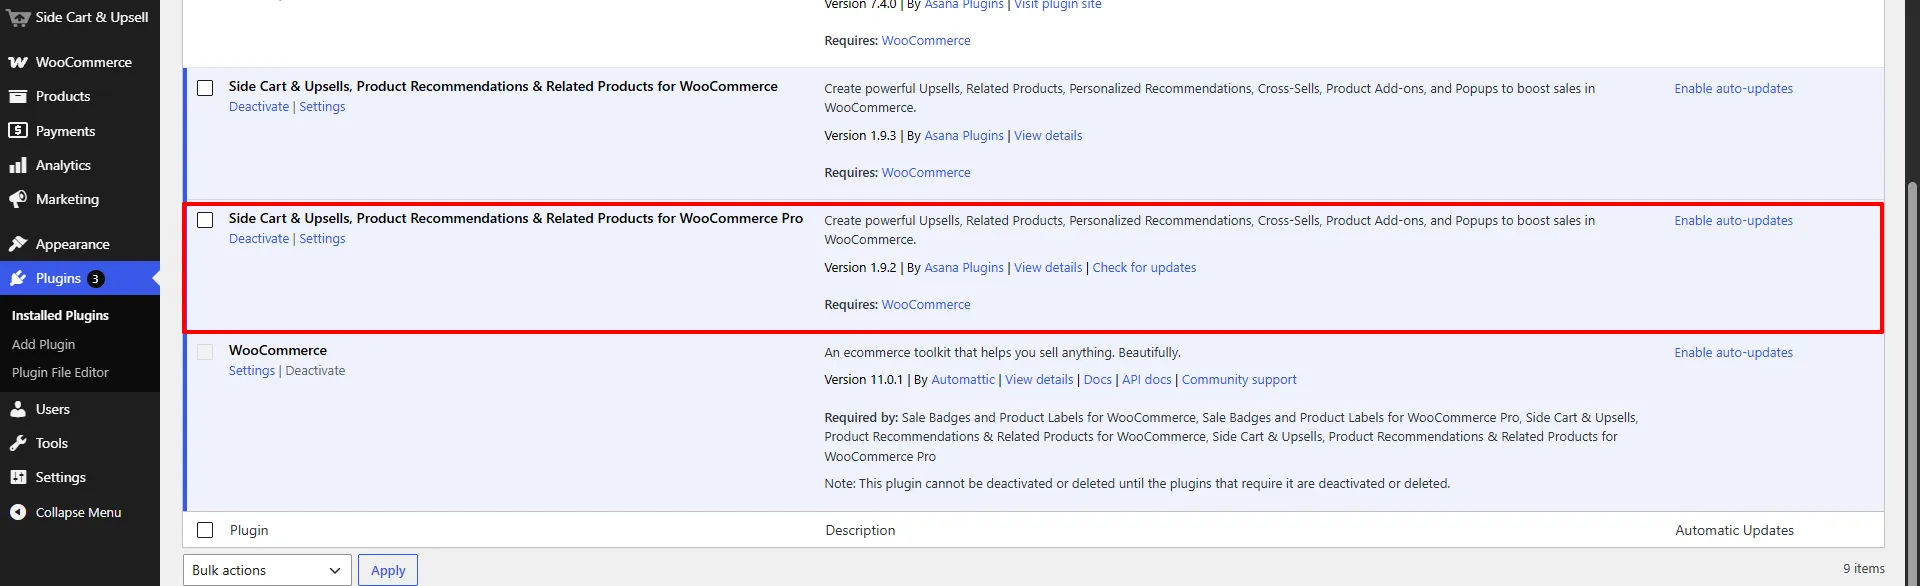Viewport: 1920px width, 586px height.
Task: Open Asana Plugins author link for version 1.9.2
Action: pos(964,268)
